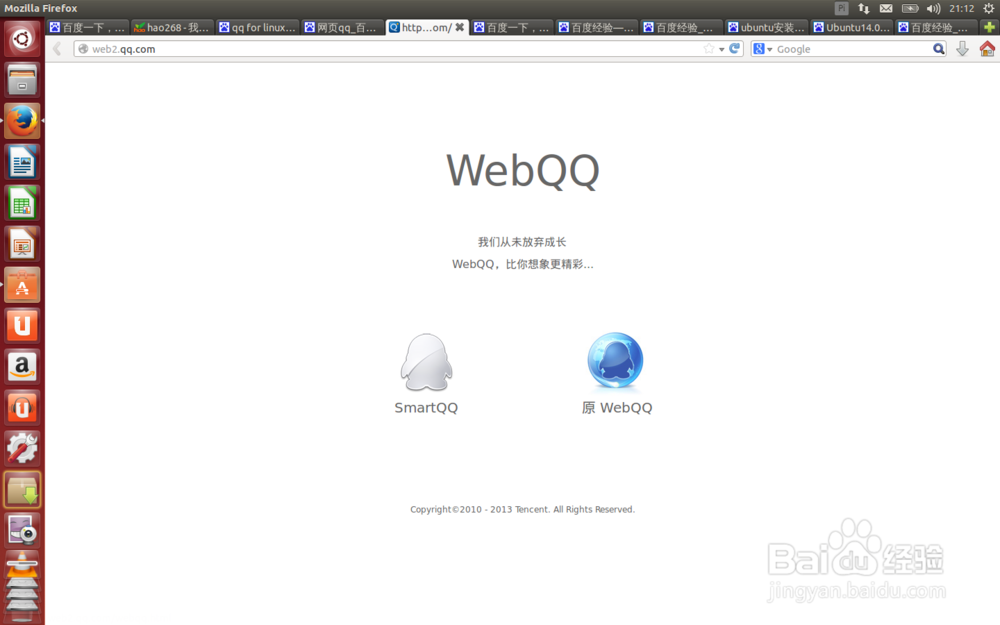
Task: Switch to the hao268 tab
Action: 172,27
